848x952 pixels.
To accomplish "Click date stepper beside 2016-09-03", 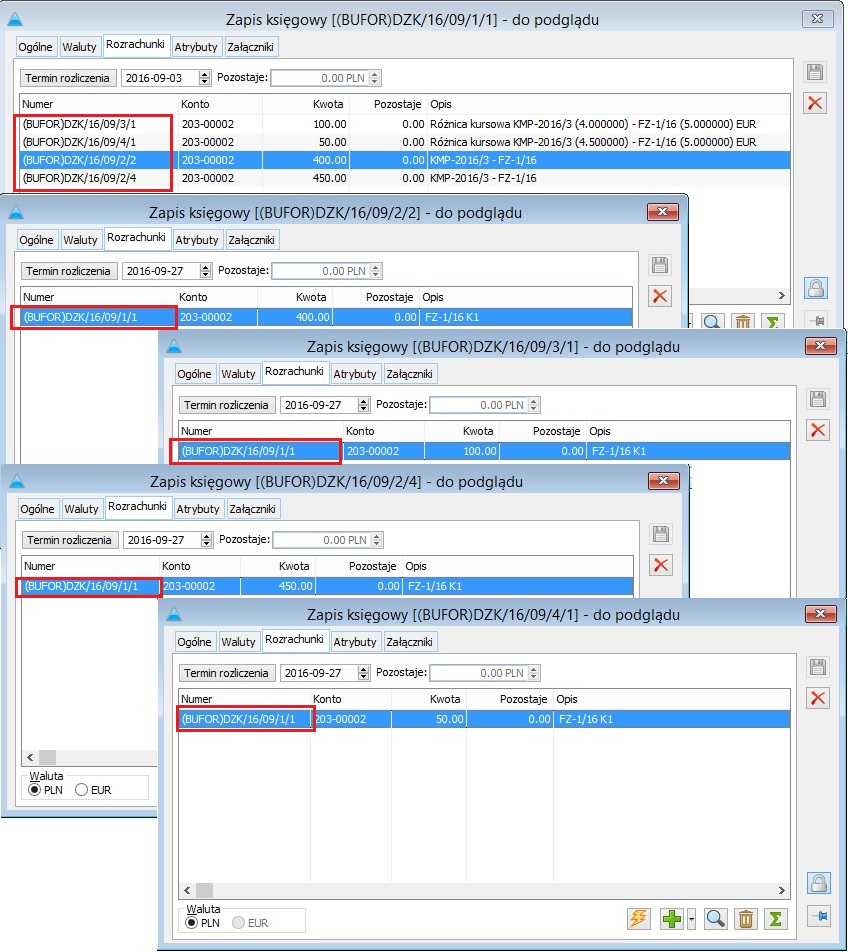I will [x=205, y=78].
